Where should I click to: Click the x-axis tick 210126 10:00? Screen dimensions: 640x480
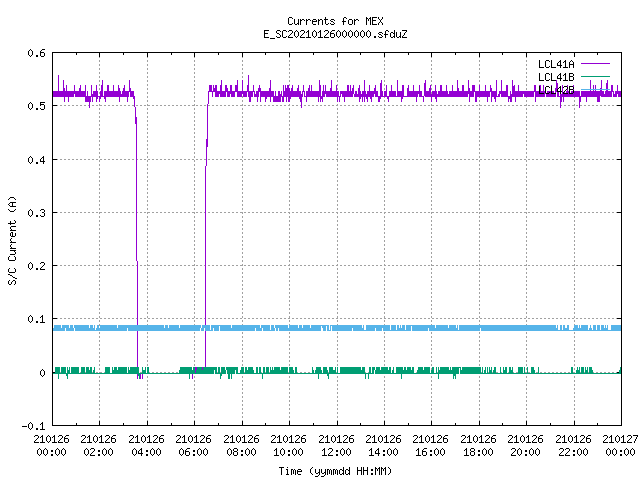tap(289, 446)
